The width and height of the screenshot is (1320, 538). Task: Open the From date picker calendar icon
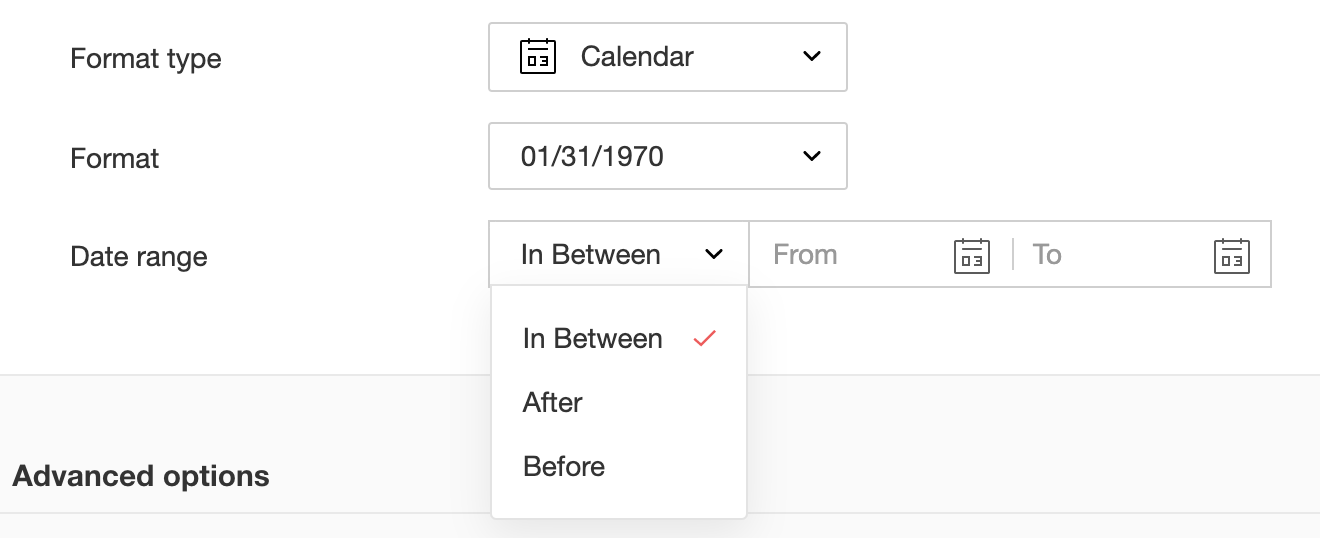(x=971, y=255)
